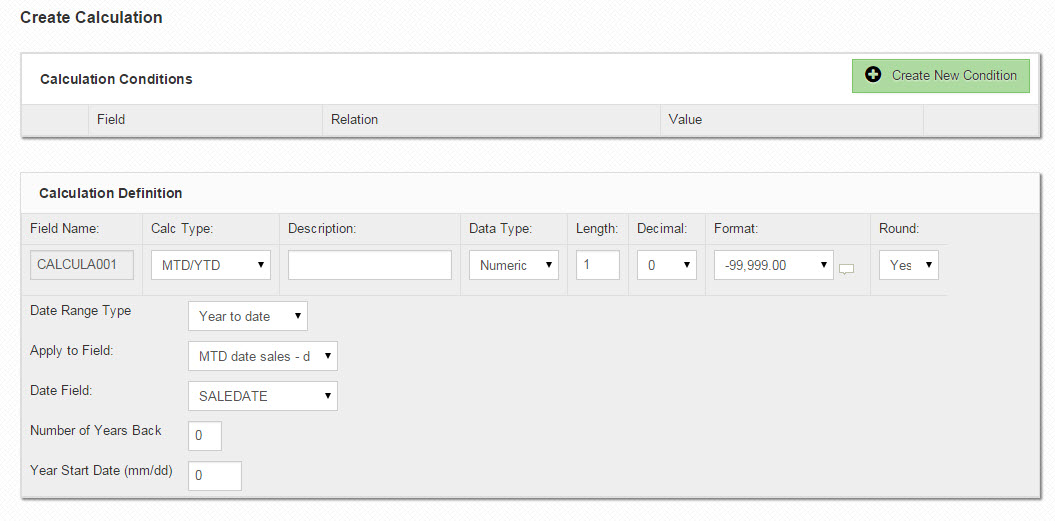Click the Field Name: label

[65, 229]
